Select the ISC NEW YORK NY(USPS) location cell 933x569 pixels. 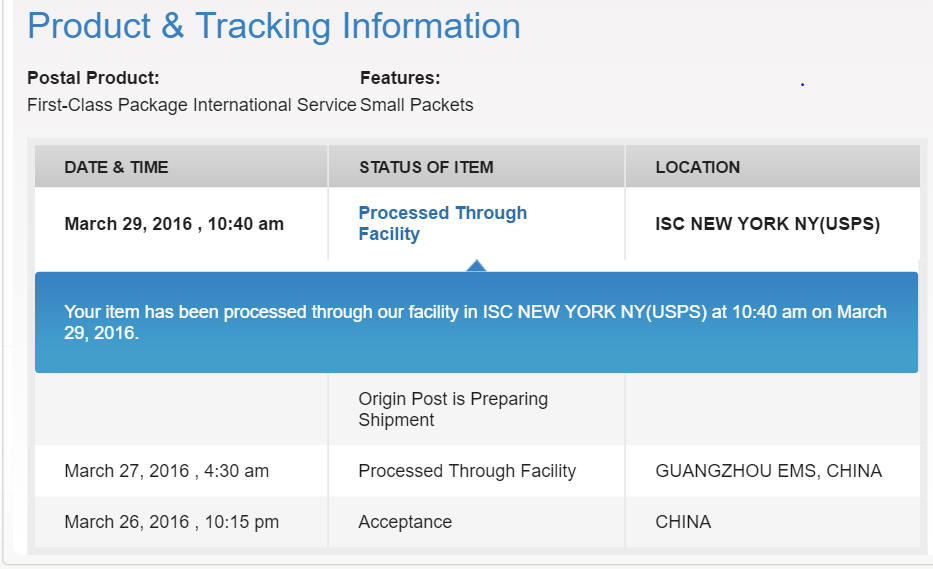767,224
